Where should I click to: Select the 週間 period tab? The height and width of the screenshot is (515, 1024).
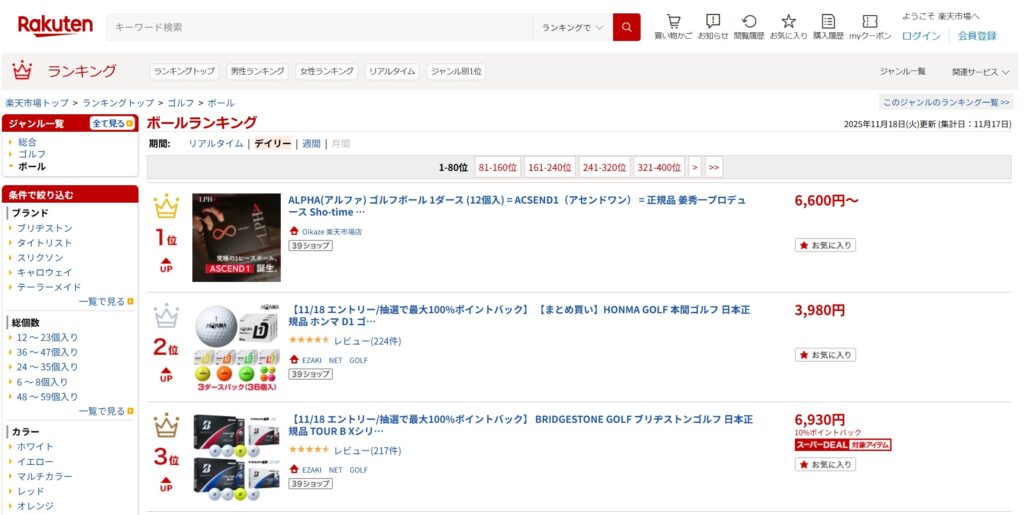tap(311, 144)
